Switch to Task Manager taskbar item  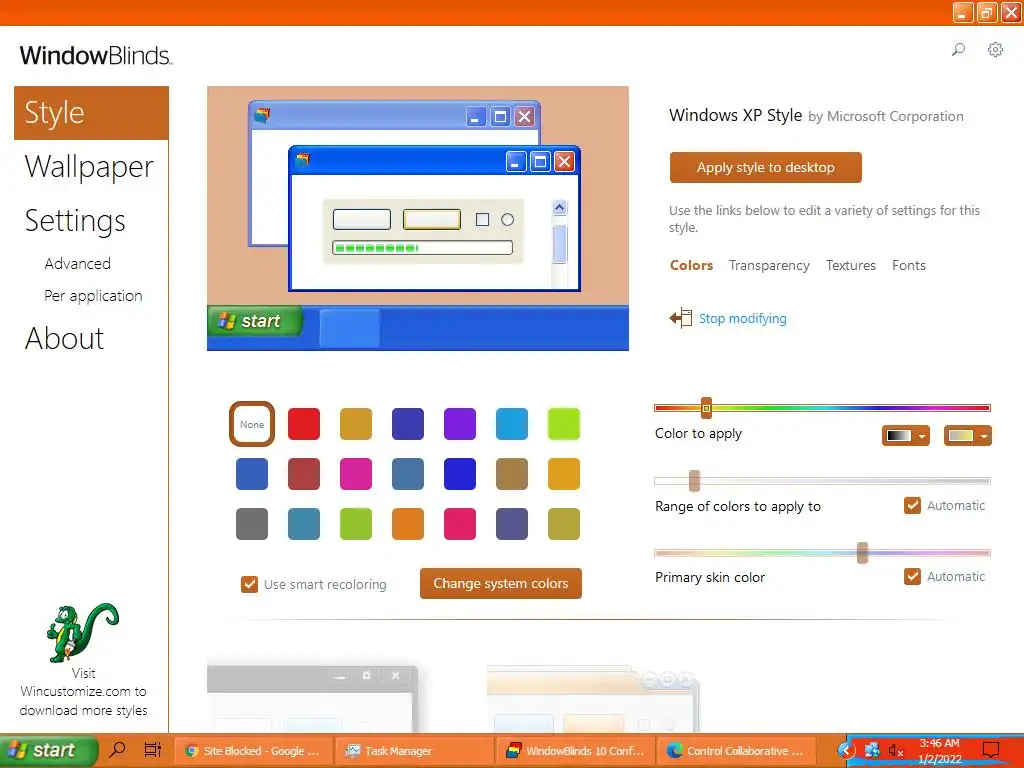[413, 751]
